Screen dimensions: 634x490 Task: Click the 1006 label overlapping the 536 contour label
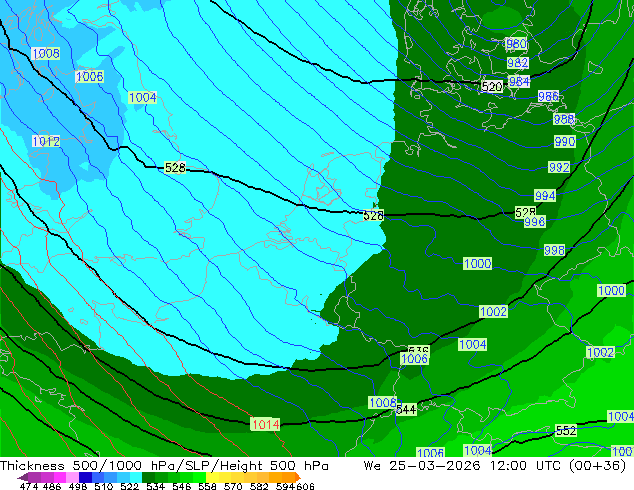[414, 359]
